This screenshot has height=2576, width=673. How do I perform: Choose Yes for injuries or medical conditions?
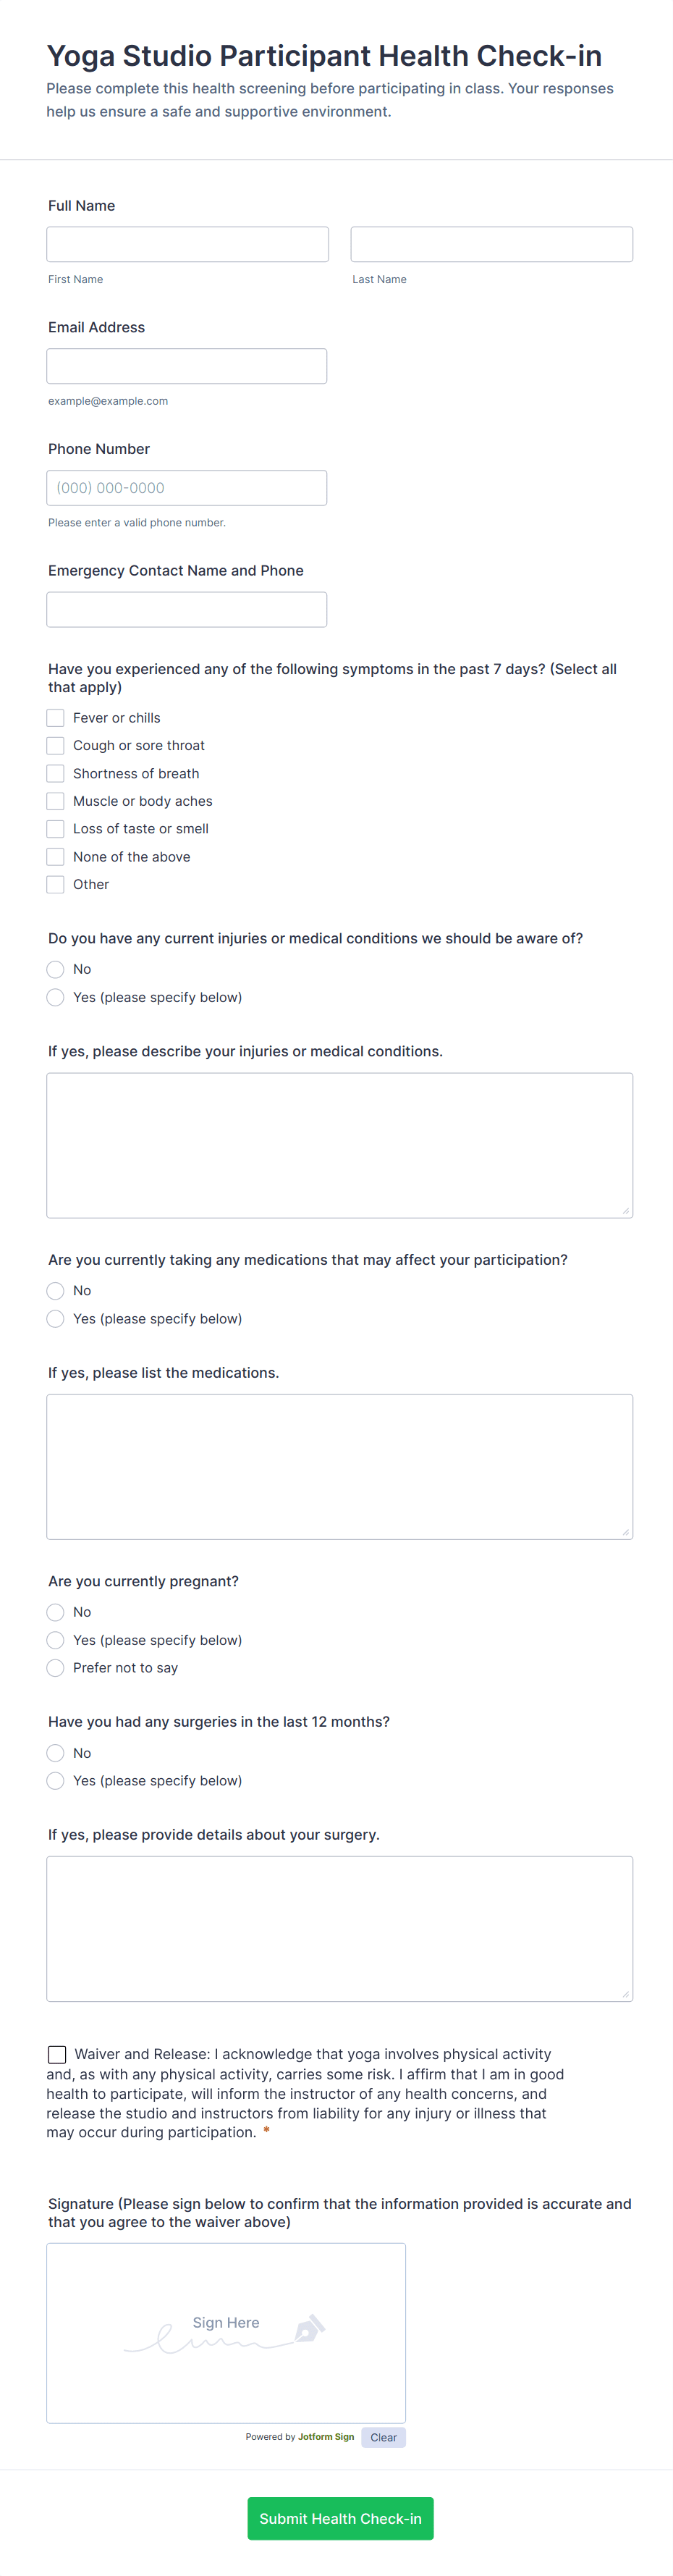[x=55, y=997]
